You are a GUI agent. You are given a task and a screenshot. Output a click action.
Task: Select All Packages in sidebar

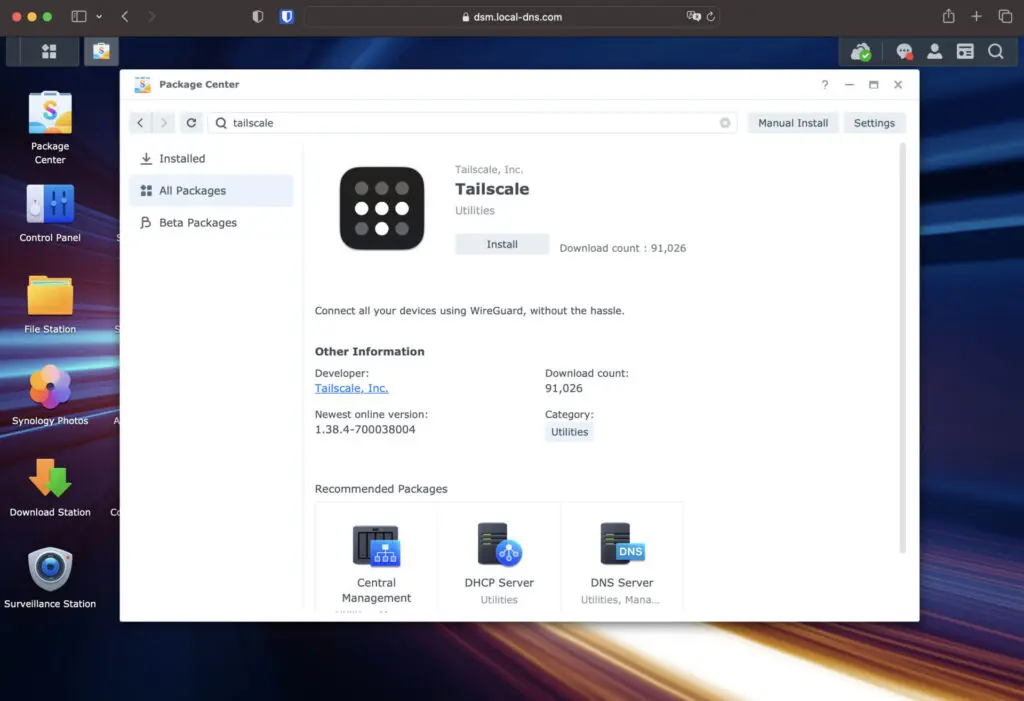pyautogui.click(x=211, y=191)
